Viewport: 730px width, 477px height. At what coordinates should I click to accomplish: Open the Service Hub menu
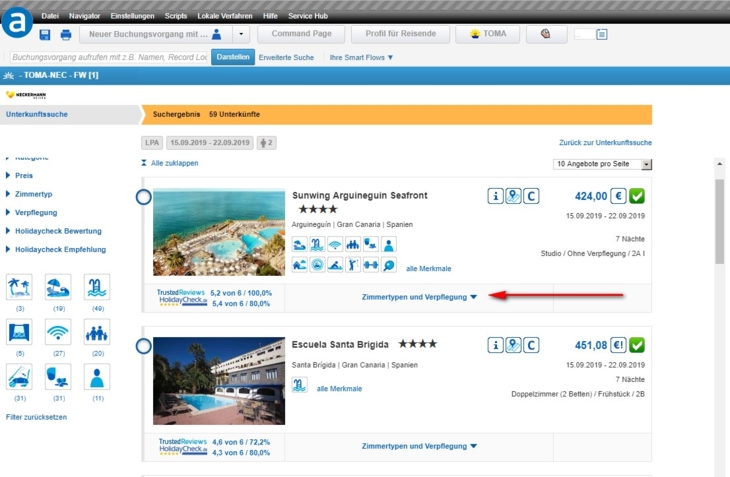point(308,16)
